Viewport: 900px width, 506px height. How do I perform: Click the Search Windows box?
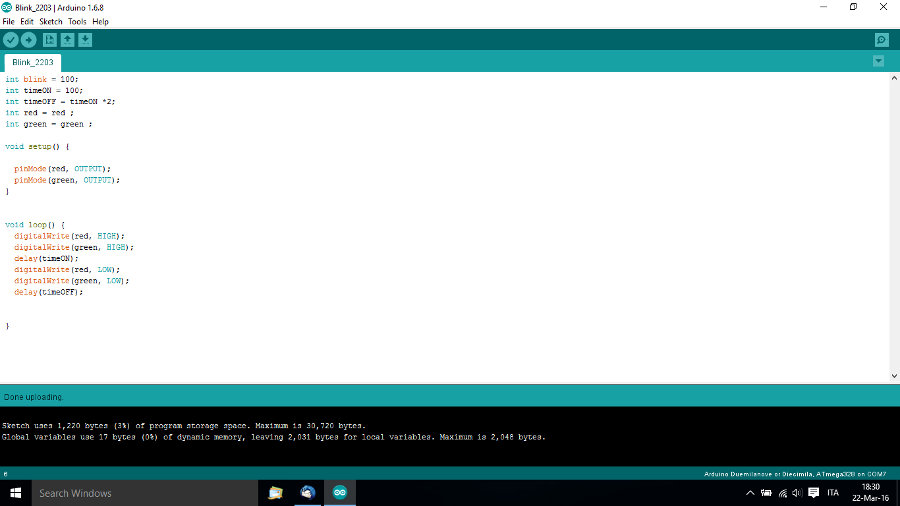(145, 493)
